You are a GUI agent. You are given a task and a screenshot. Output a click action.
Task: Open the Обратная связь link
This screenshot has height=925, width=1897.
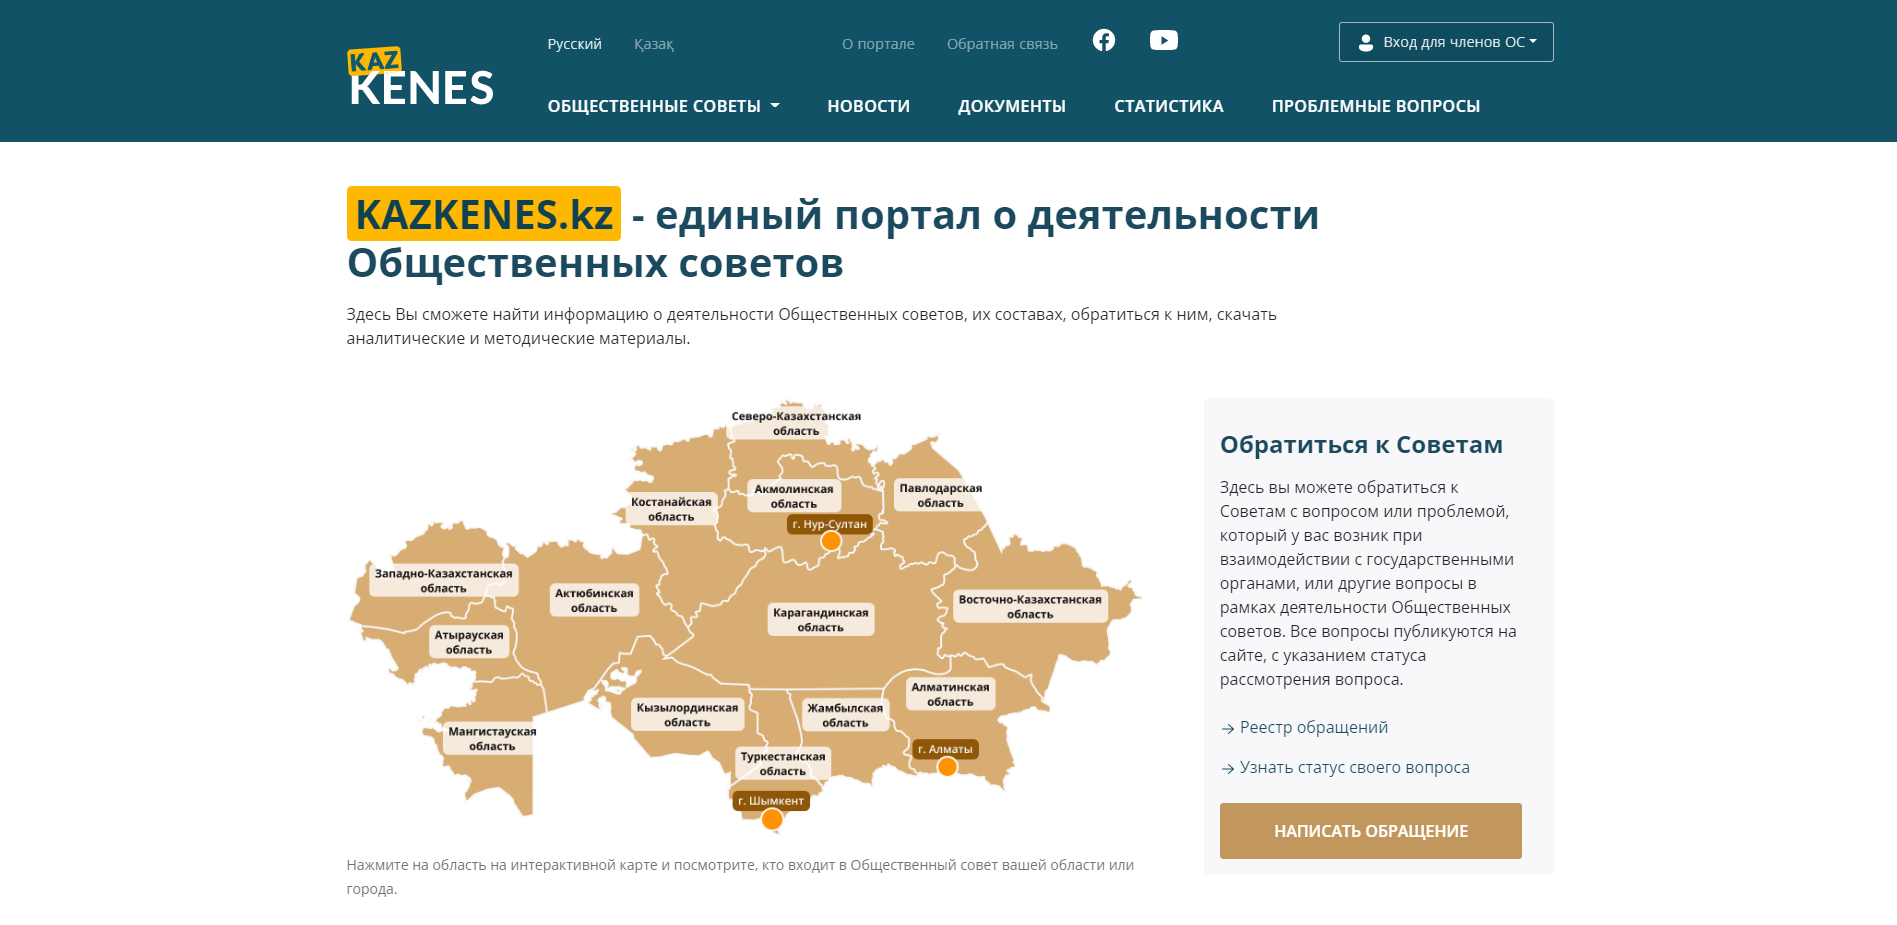point(1002,44)
